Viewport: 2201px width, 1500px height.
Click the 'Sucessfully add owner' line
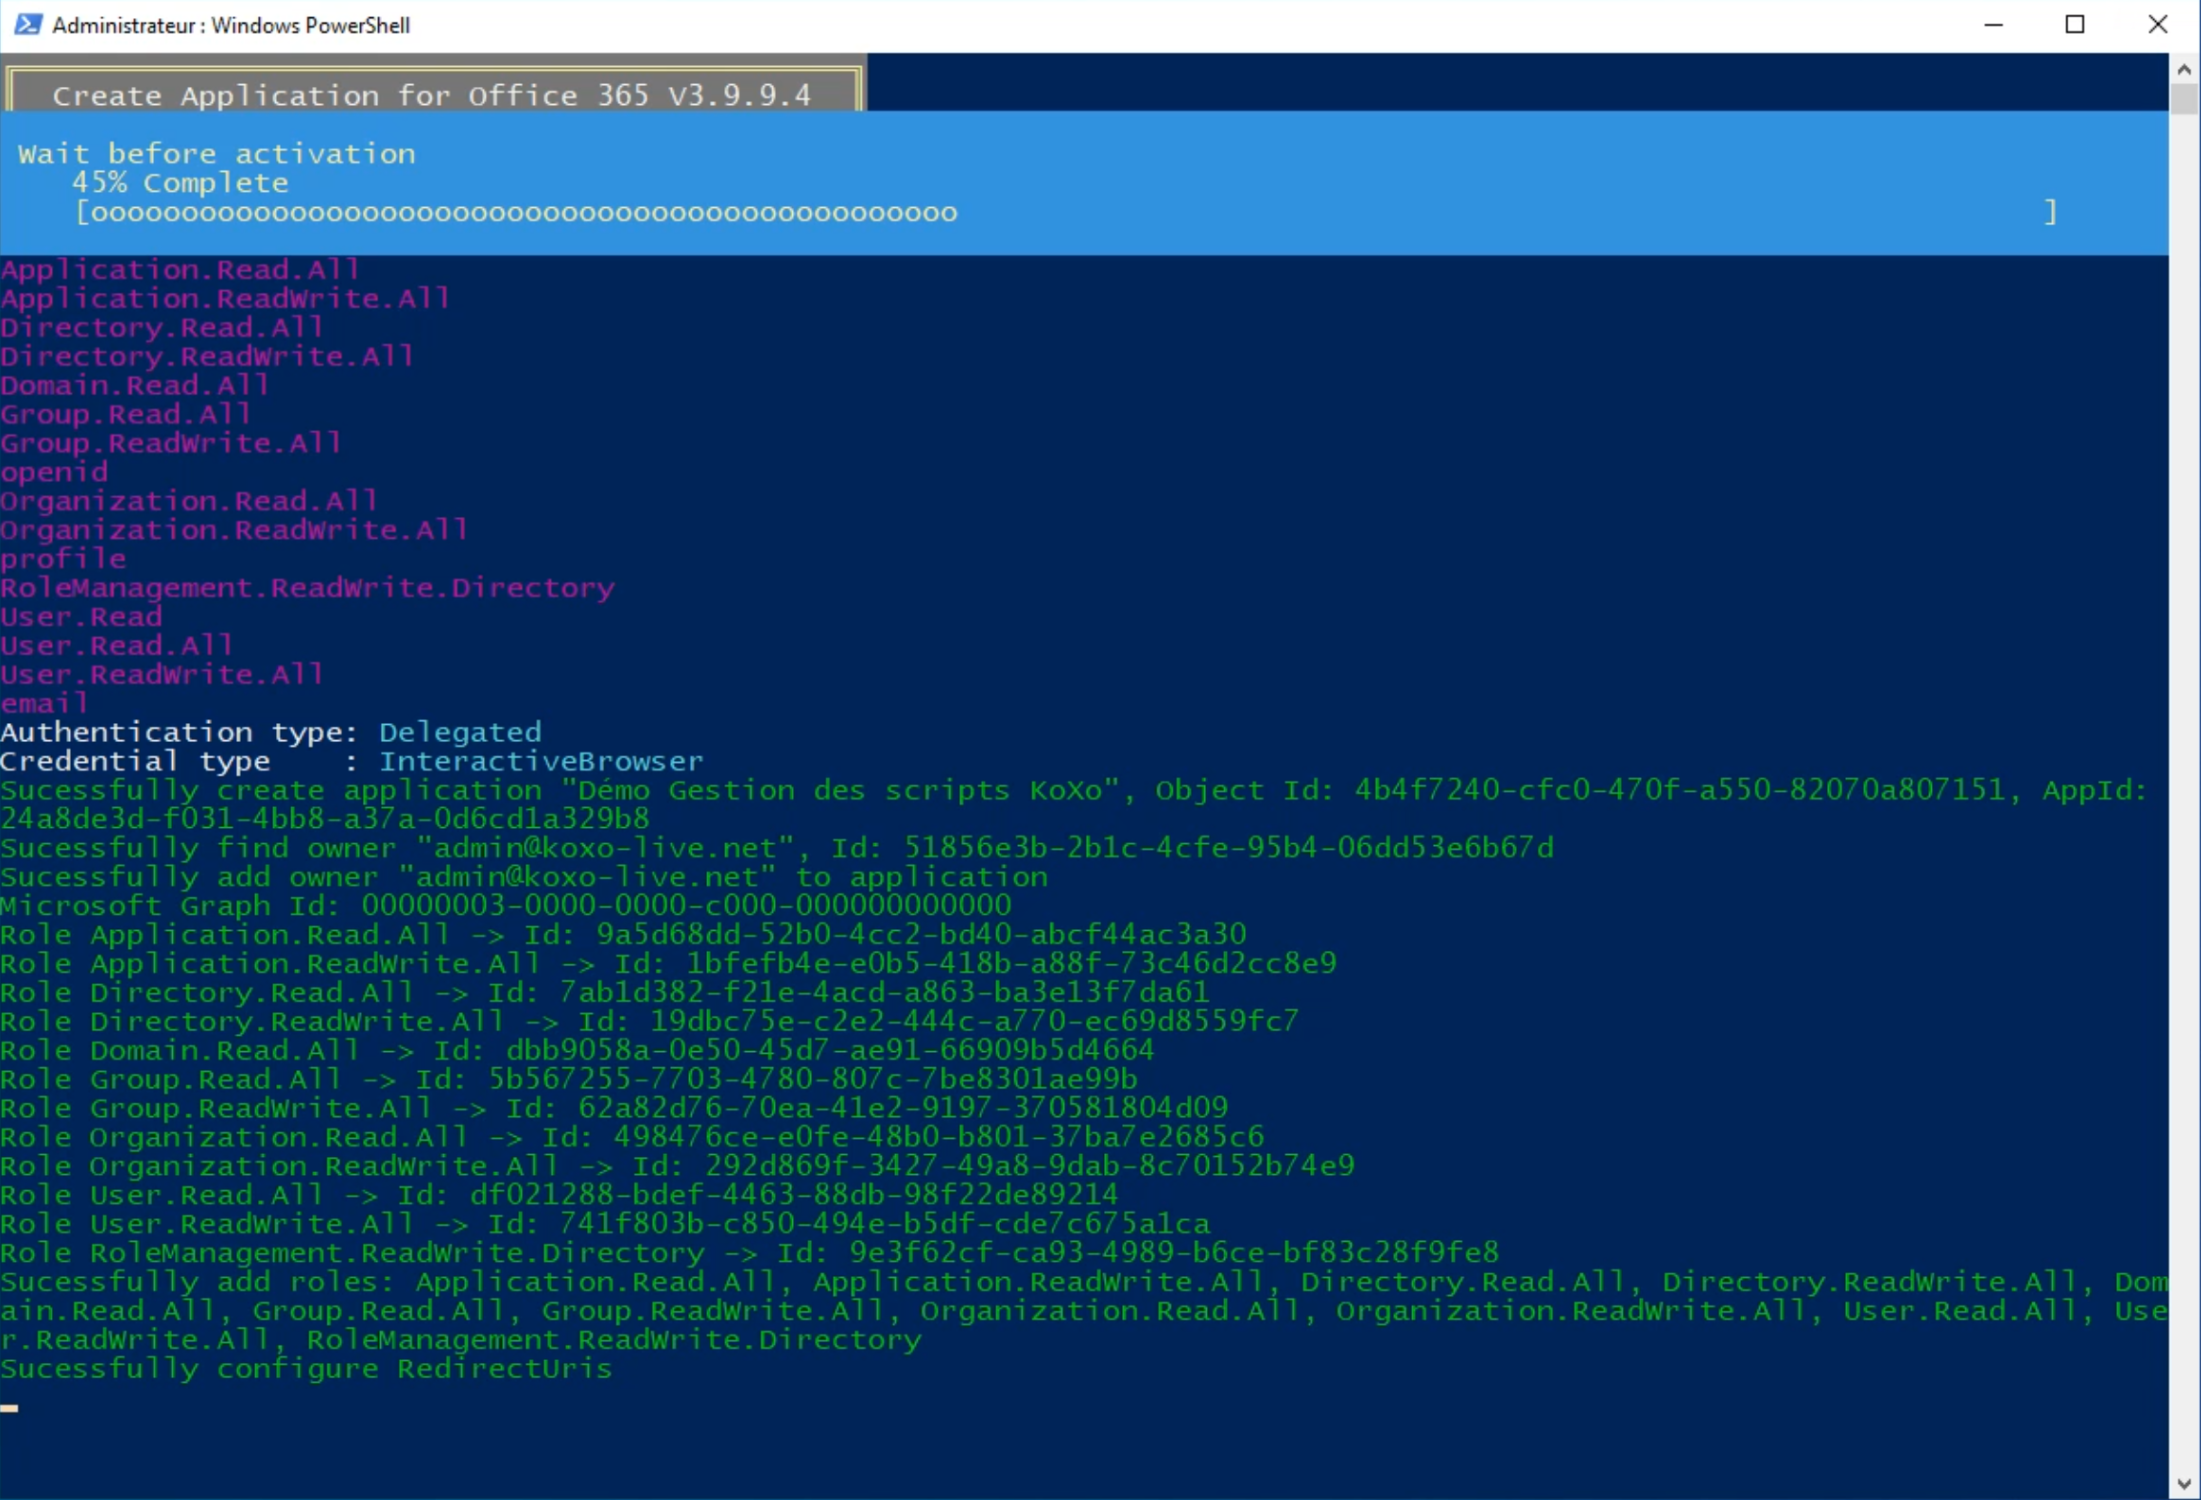(x=524, y=878)
